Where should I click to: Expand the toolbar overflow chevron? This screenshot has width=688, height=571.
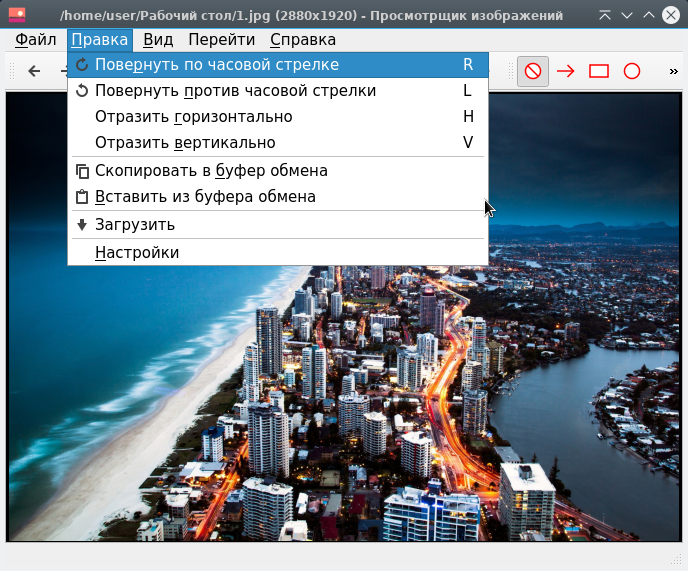pyautogui.click(x=673, y=71)
